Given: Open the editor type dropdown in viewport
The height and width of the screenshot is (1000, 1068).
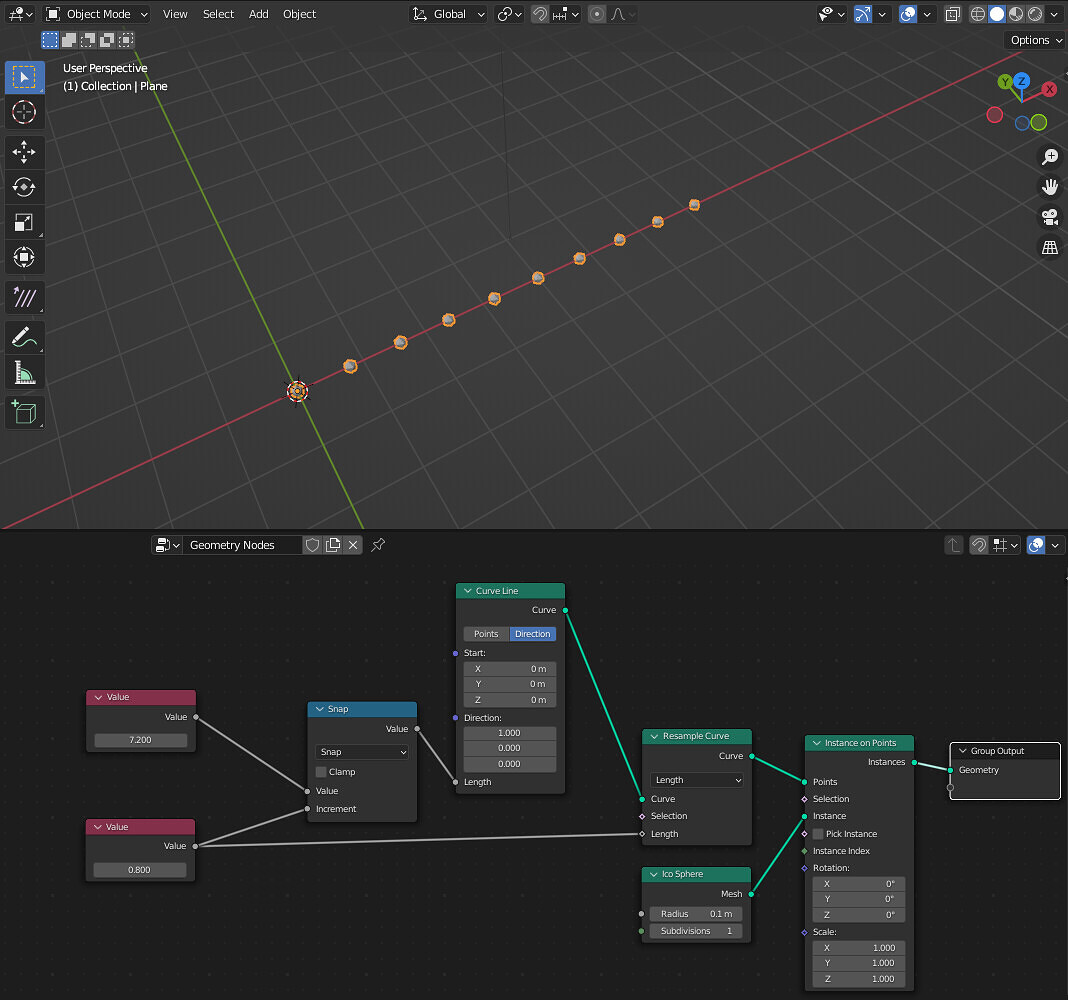Looking at the screenshot, I should pyautogui.click(x=19, y=14).
